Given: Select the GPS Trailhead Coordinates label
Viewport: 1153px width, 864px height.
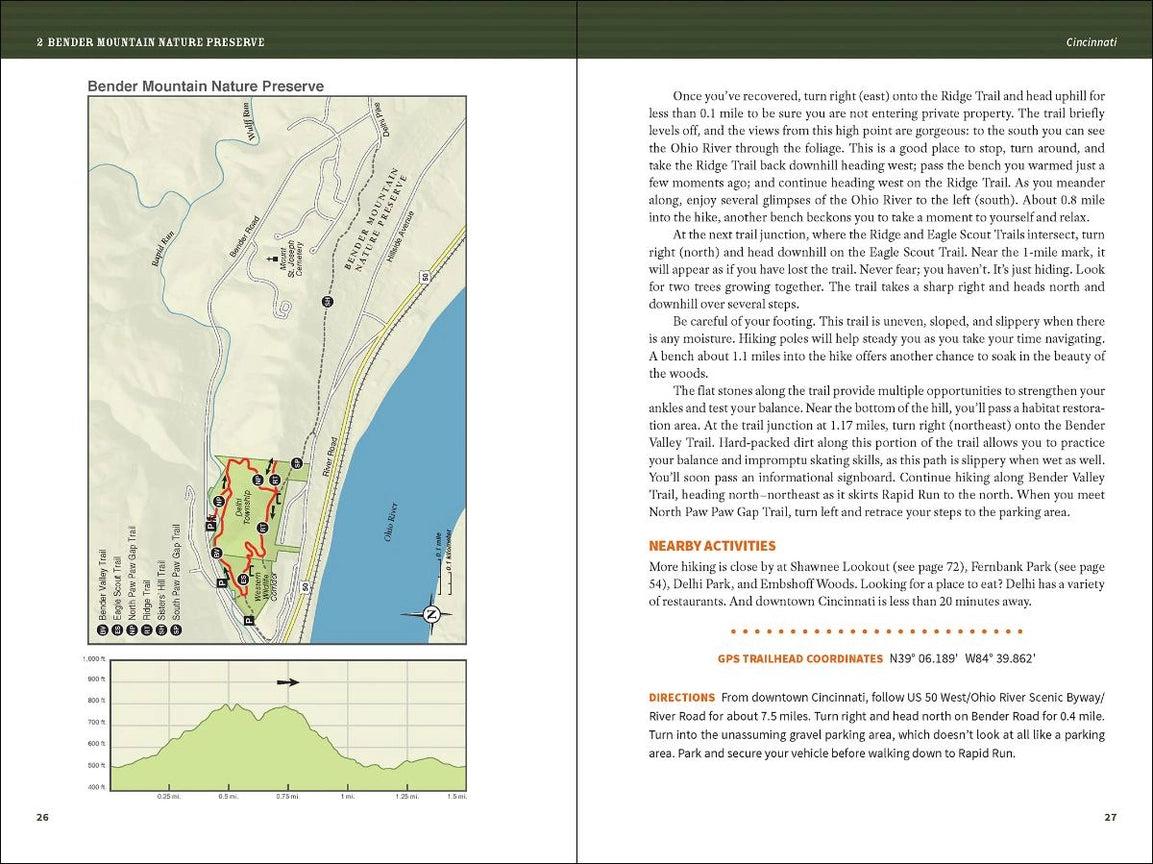Looking at the screenshot, I should coord(800,659).
